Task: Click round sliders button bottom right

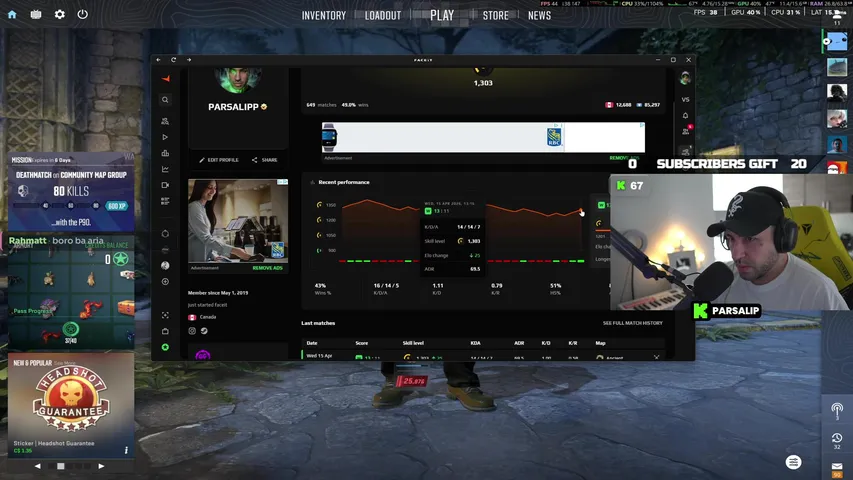Action: tap(794, 463)
